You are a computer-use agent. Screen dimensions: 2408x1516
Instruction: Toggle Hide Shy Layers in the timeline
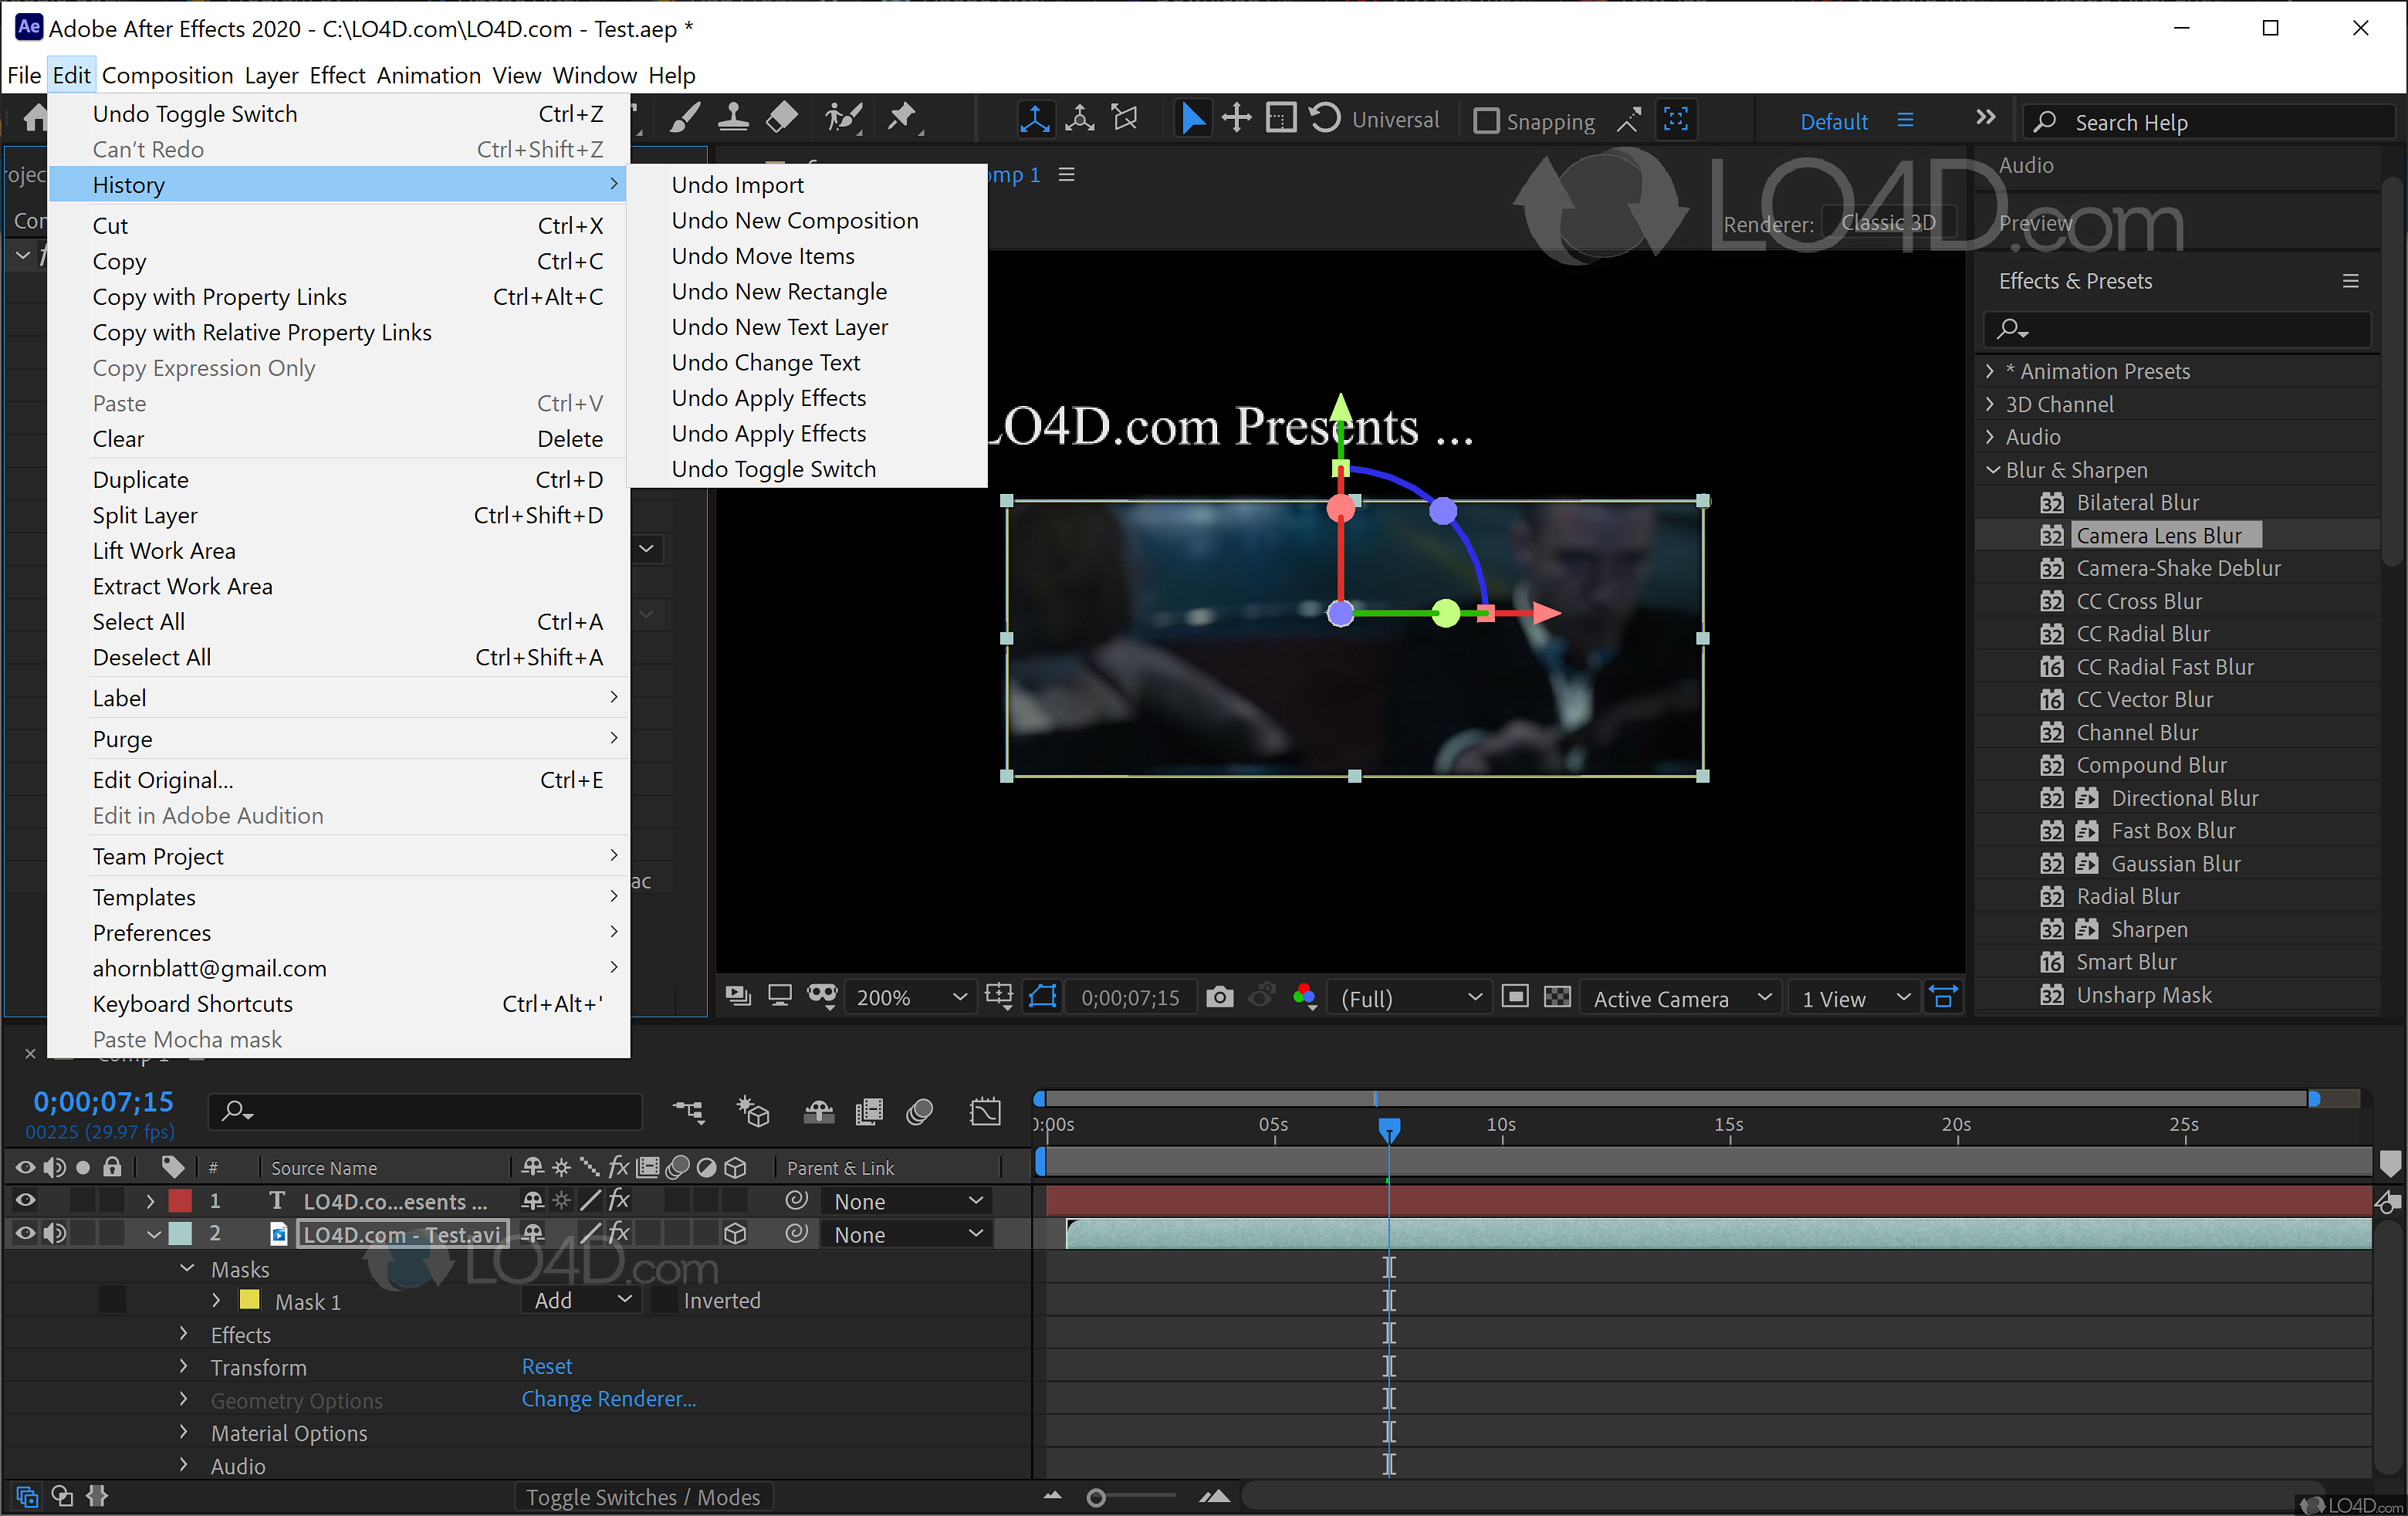click(x=818, y=1111)
